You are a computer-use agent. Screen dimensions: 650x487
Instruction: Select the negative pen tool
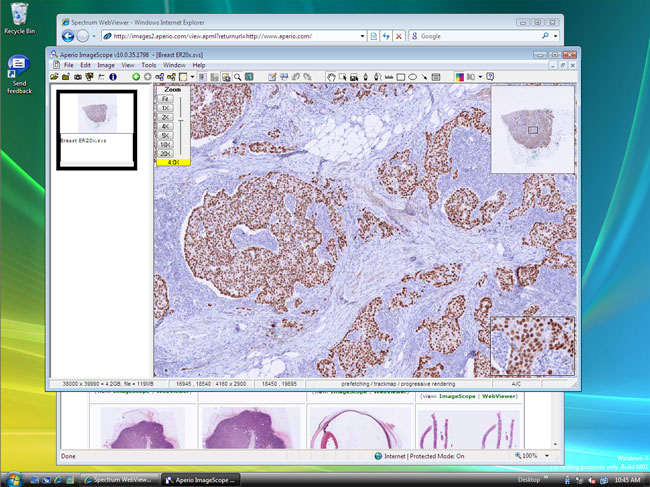(x=377, y=77)
